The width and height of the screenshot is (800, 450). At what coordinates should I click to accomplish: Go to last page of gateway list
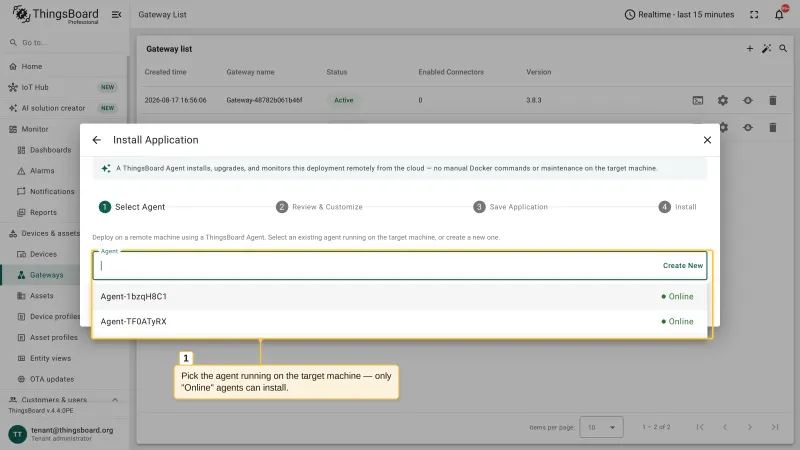[775, 427]
